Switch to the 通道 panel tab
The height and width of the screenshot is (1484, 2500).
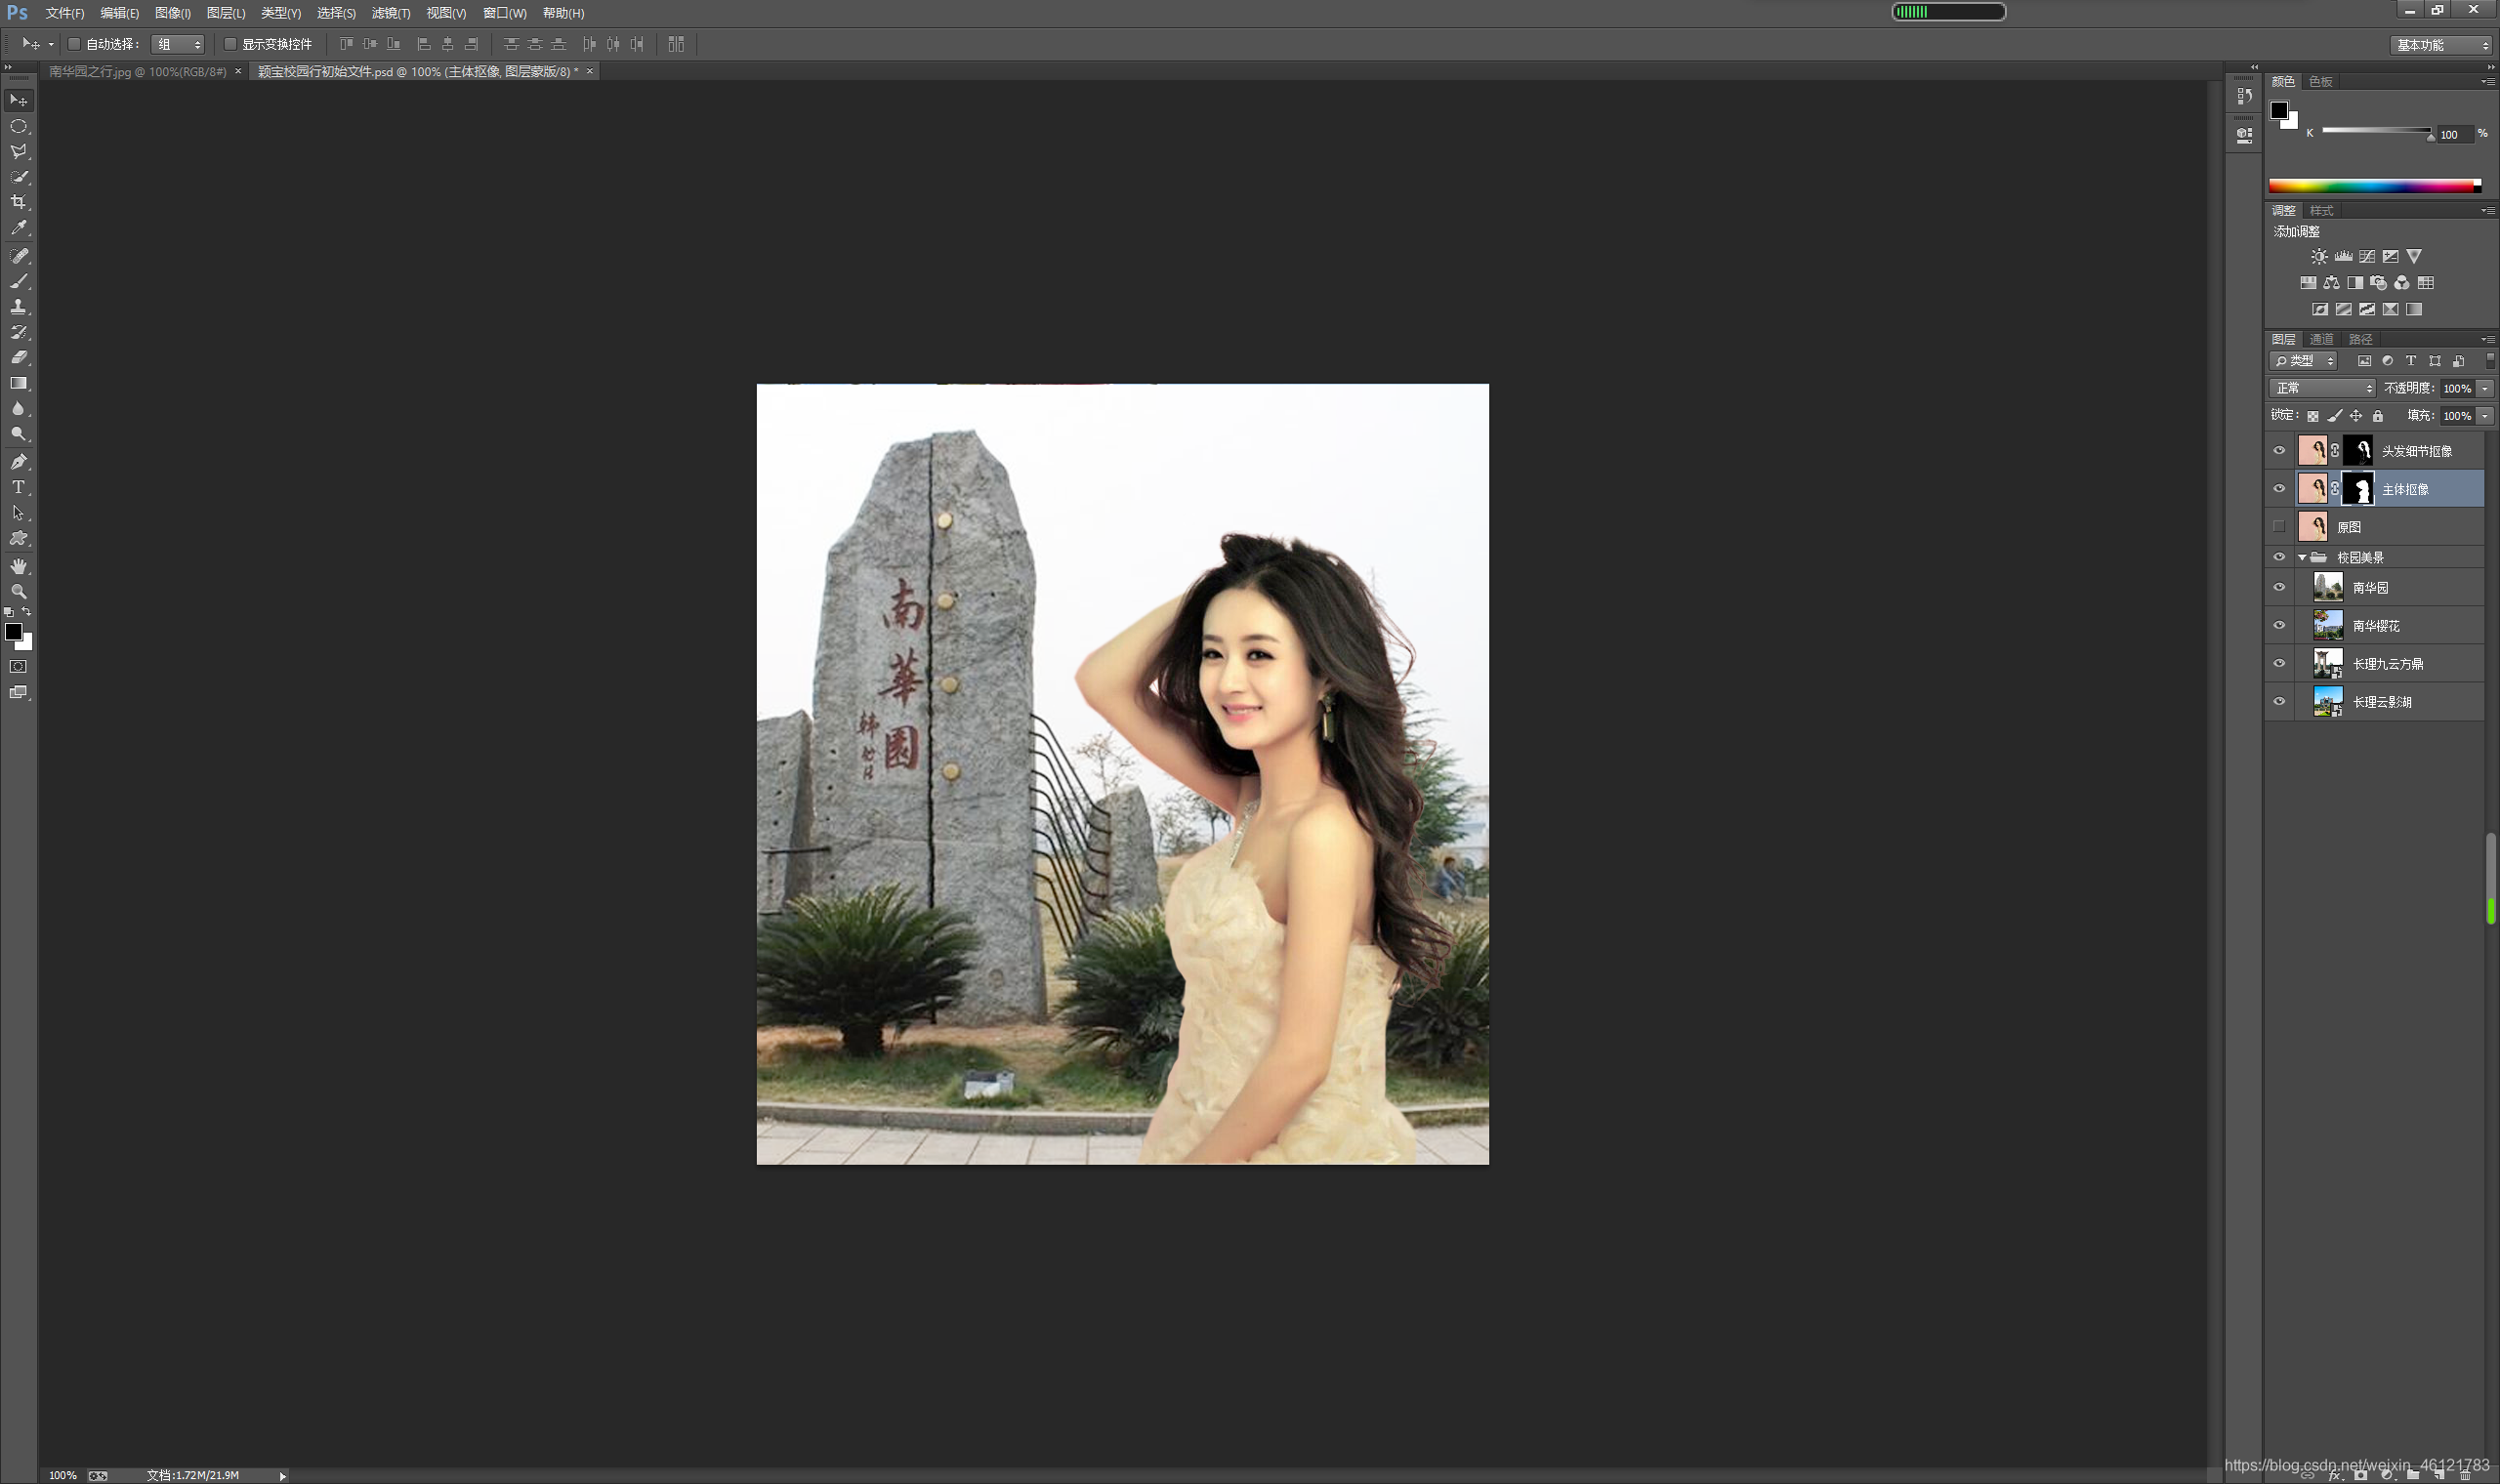[2321, 339]
